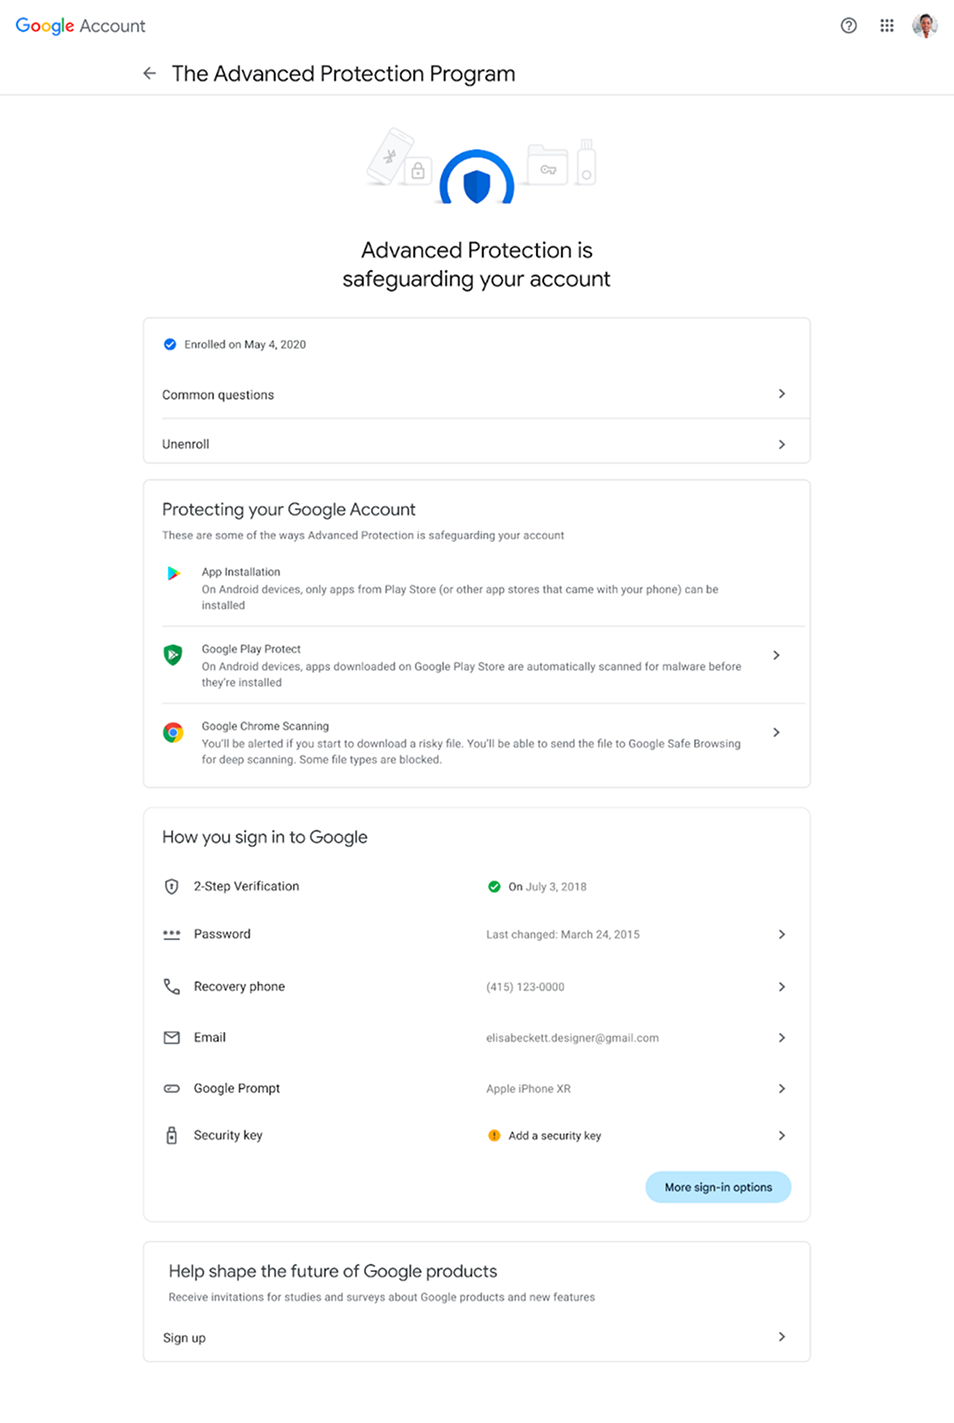
Task: Select the 2-Step Verification shield icon
Action: click(171, 886)
